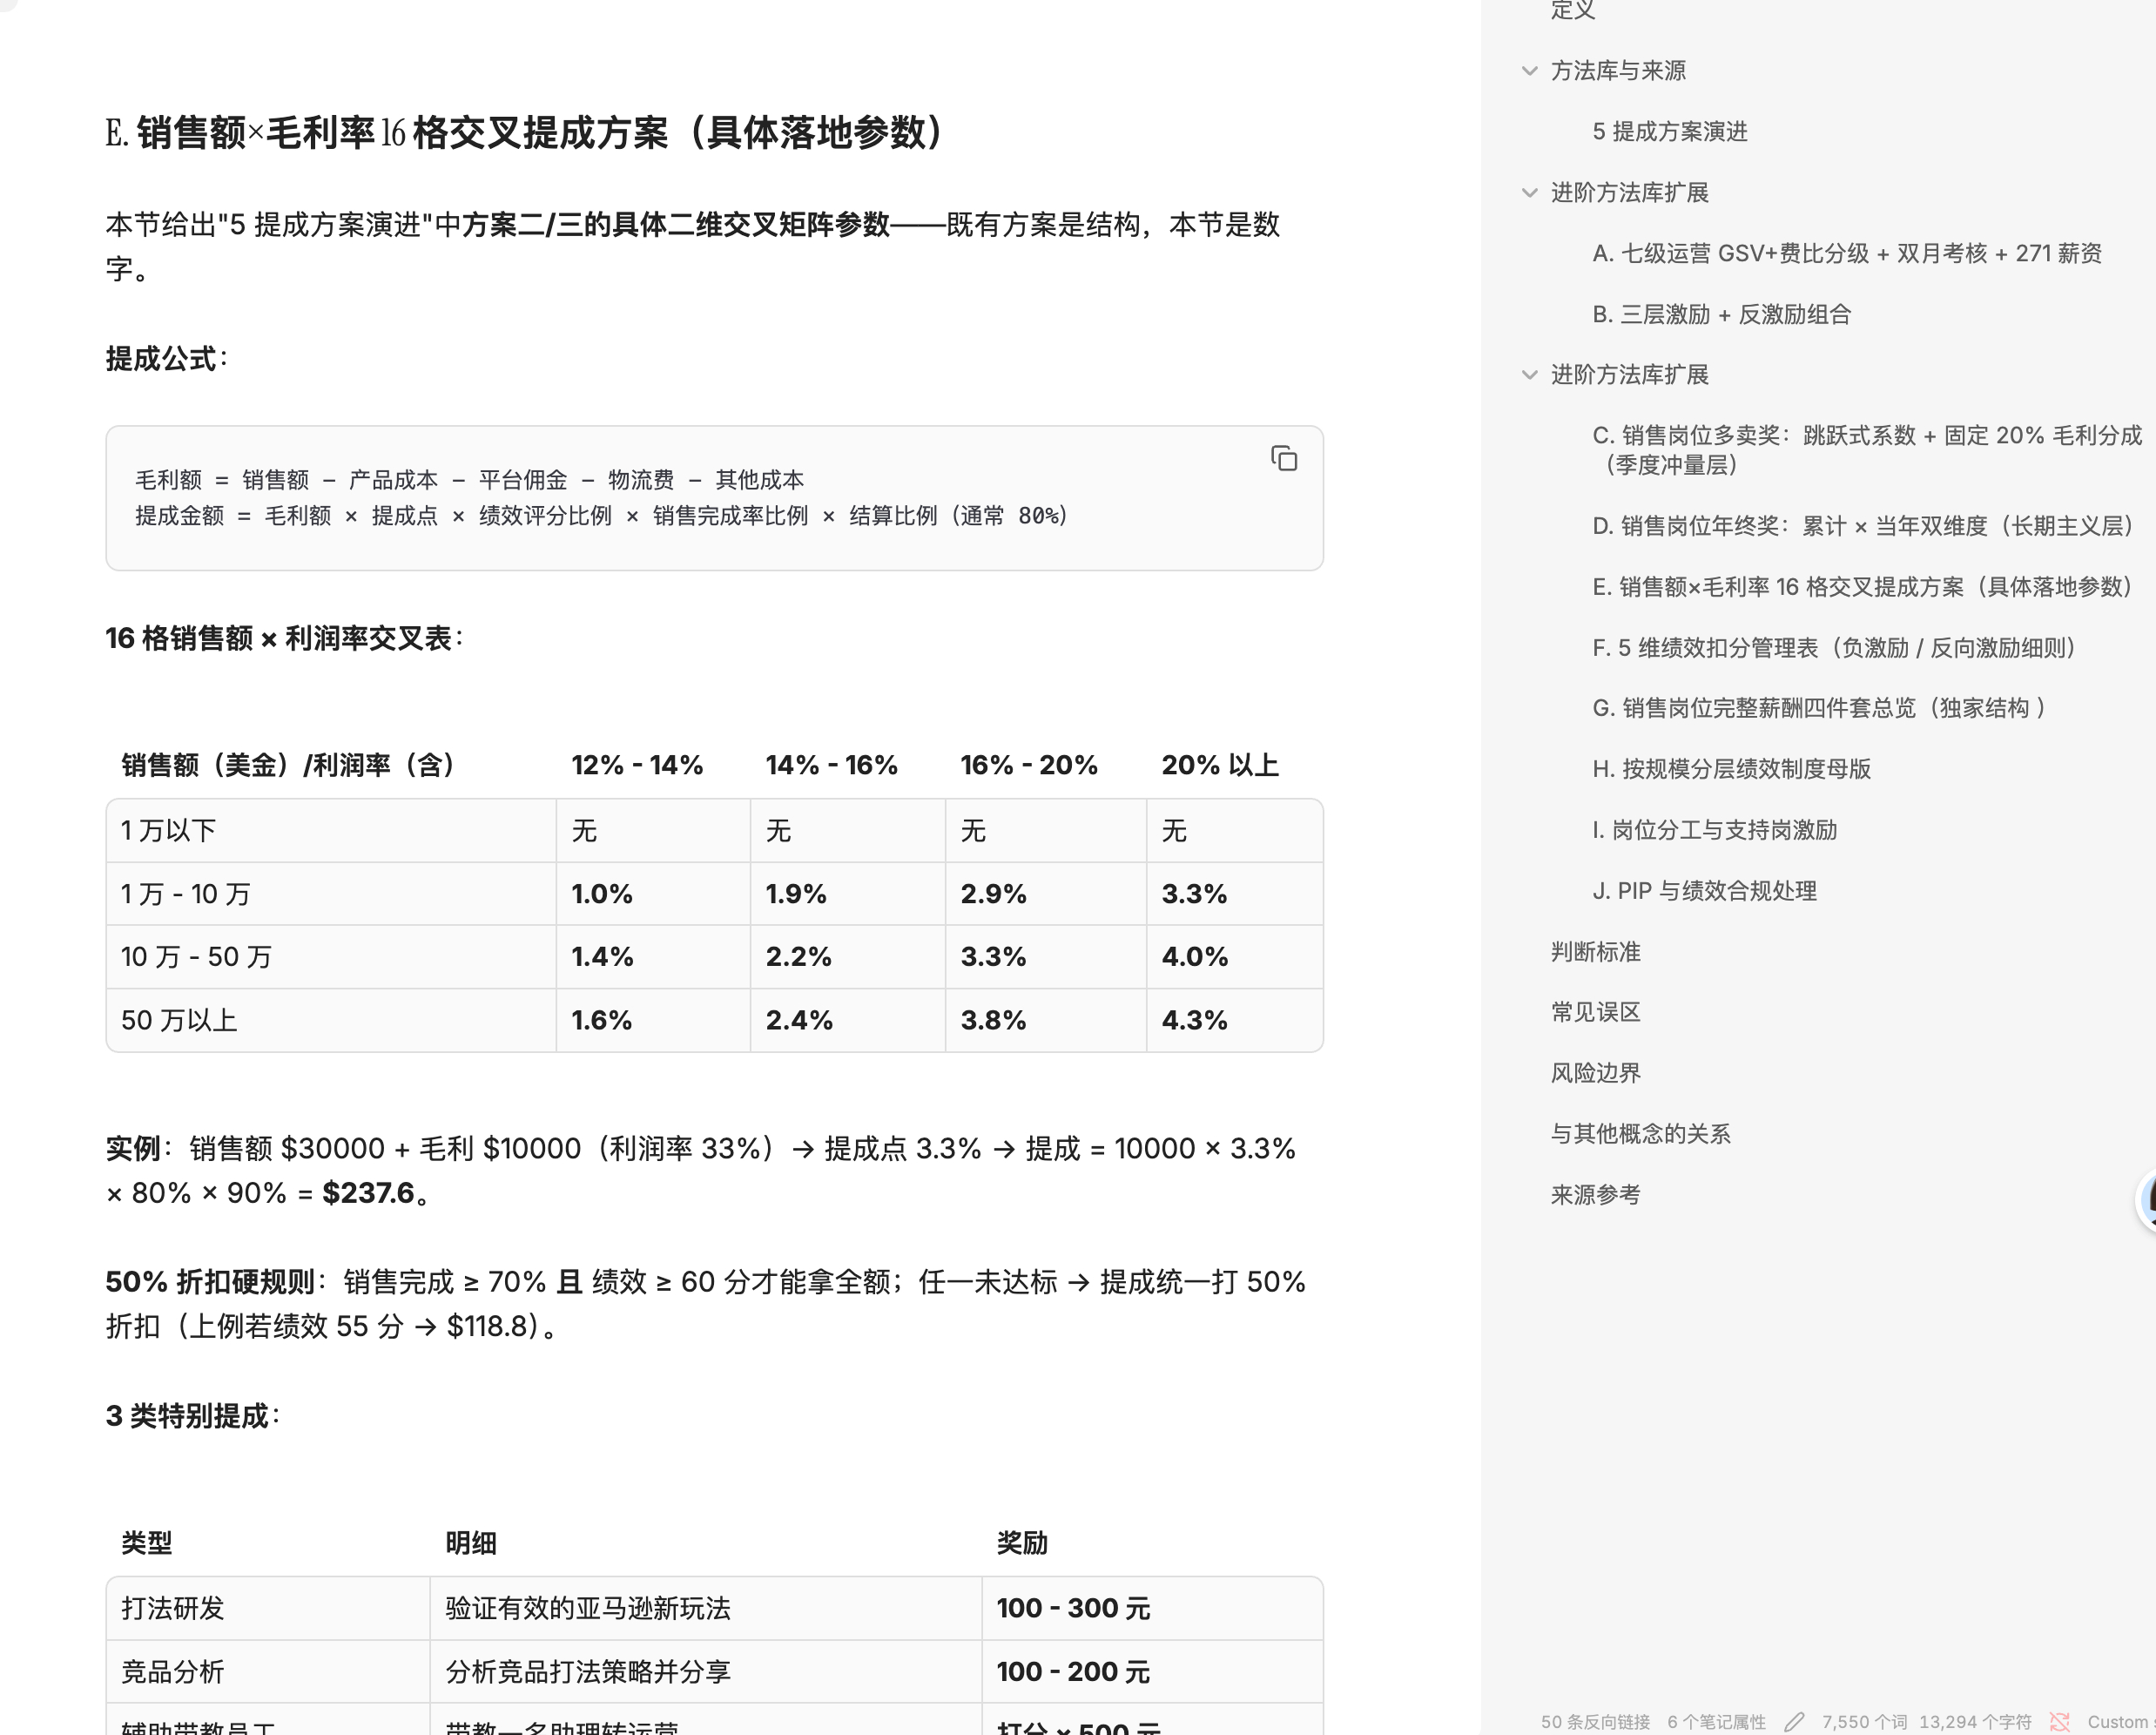Jump to 5 提成方案演进 in outline
This screenshot has width=2156, height=1735.
click(1669, 132)
